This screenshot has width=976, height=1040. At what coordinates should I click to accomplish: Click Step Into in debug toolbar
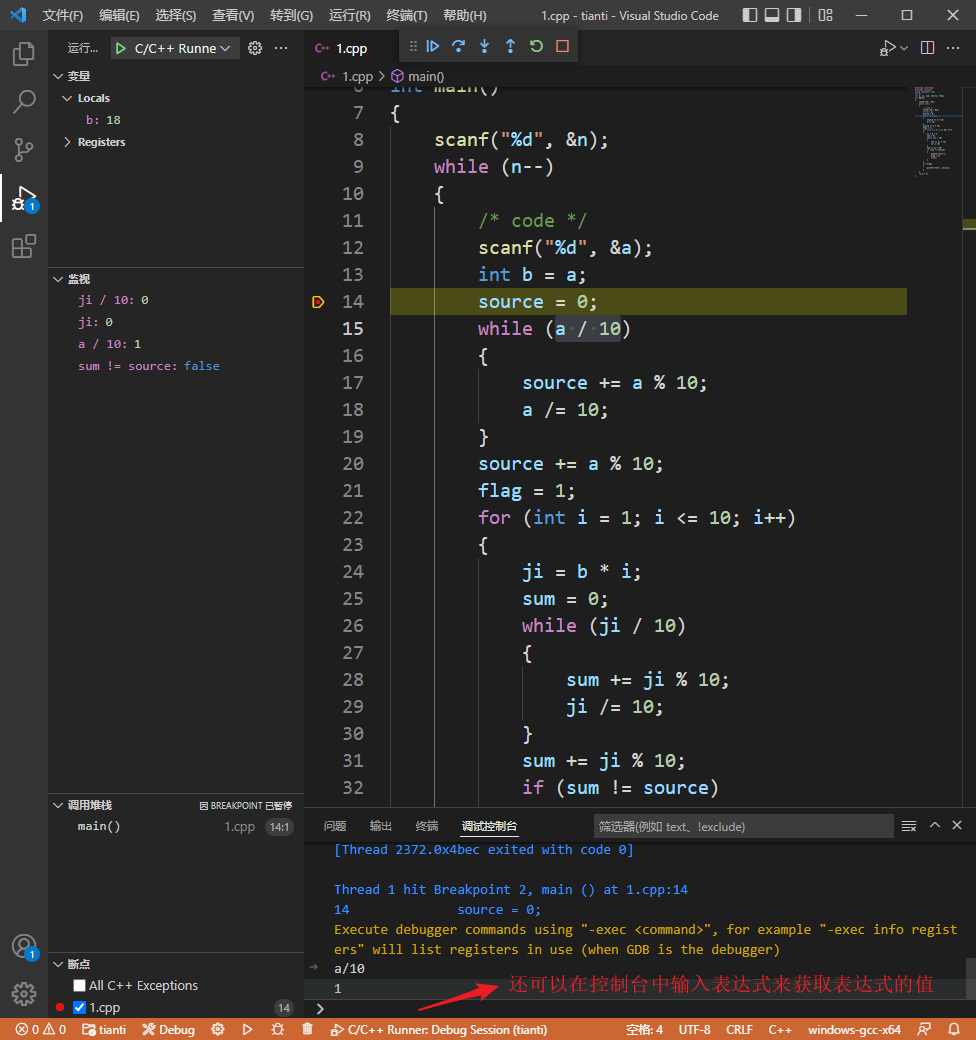[485, 46]
